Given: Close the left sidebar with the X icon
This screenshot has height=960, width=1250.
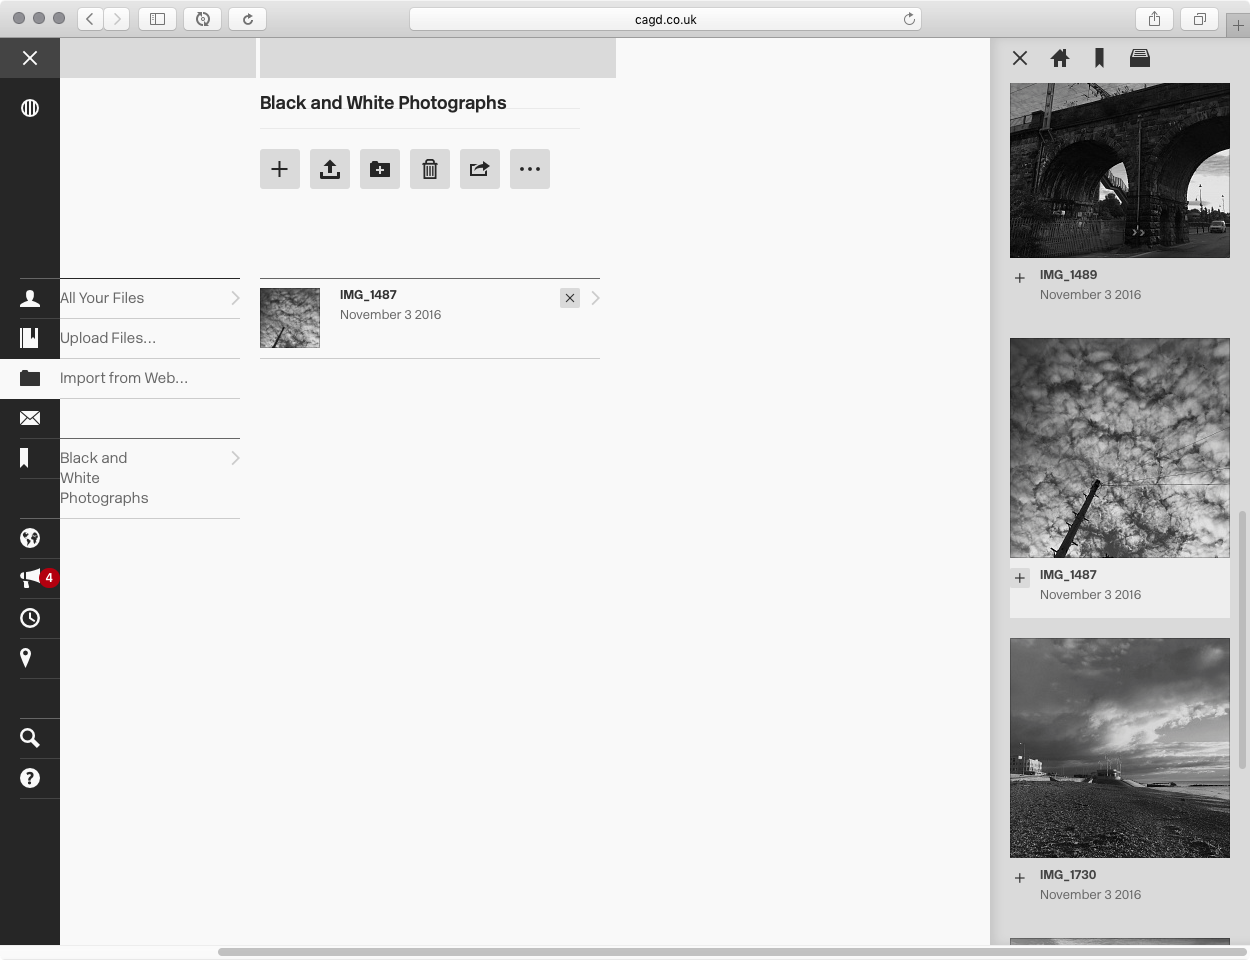Looking at the screenshot, I should point(30,58).
